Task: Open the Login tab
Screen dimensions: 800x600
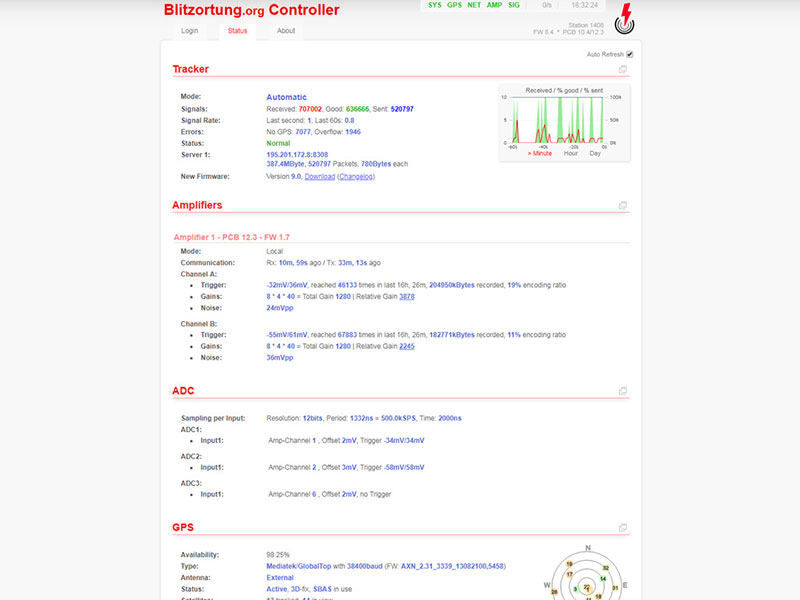Action: pos(189,31)
